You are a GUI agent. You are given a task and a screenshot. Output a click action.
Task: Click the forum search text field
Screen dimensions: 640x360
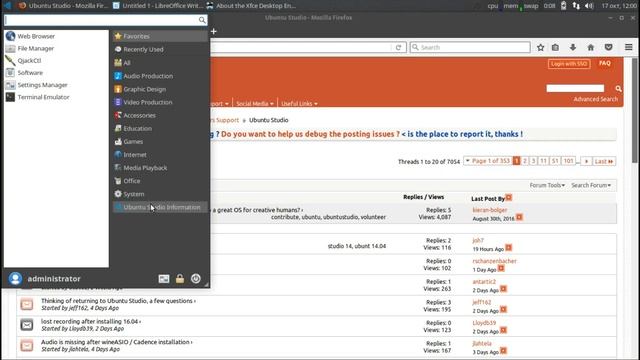click(575, 89)
